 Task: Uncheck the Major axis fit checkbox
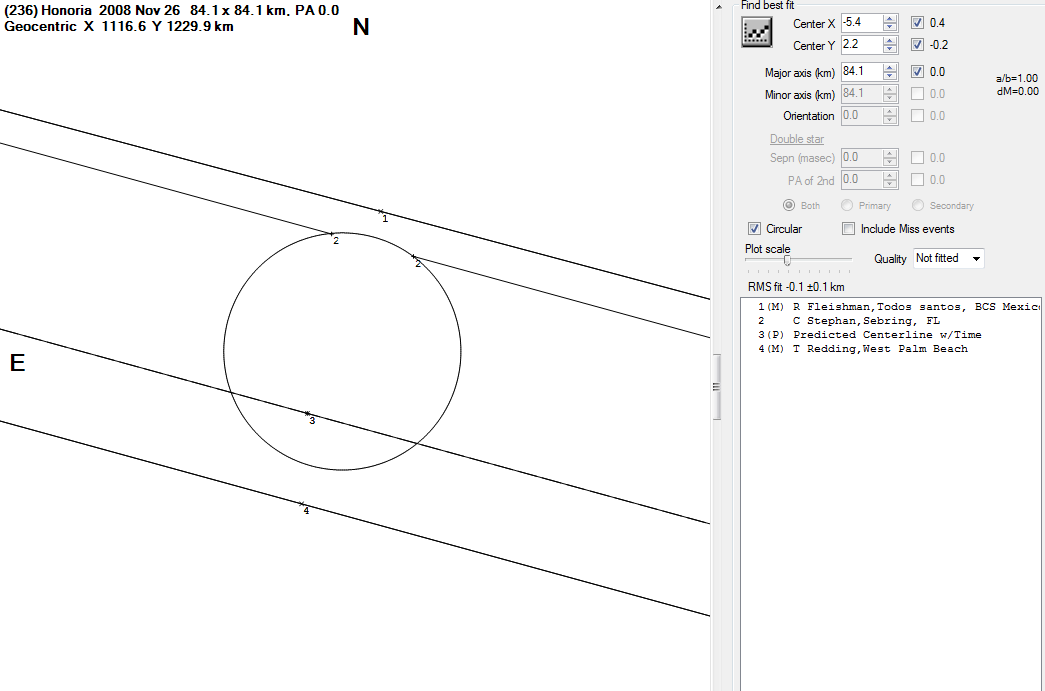click(918, 72)
